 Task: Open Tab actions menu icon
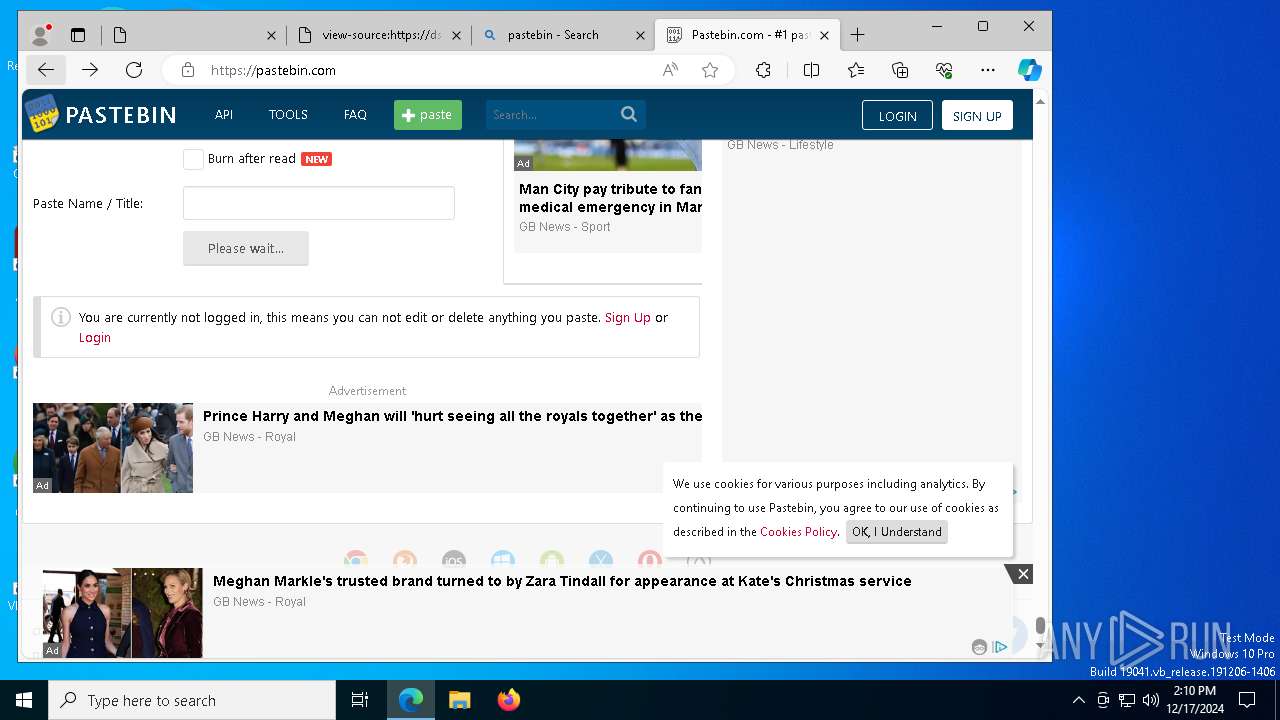(78, 35)
